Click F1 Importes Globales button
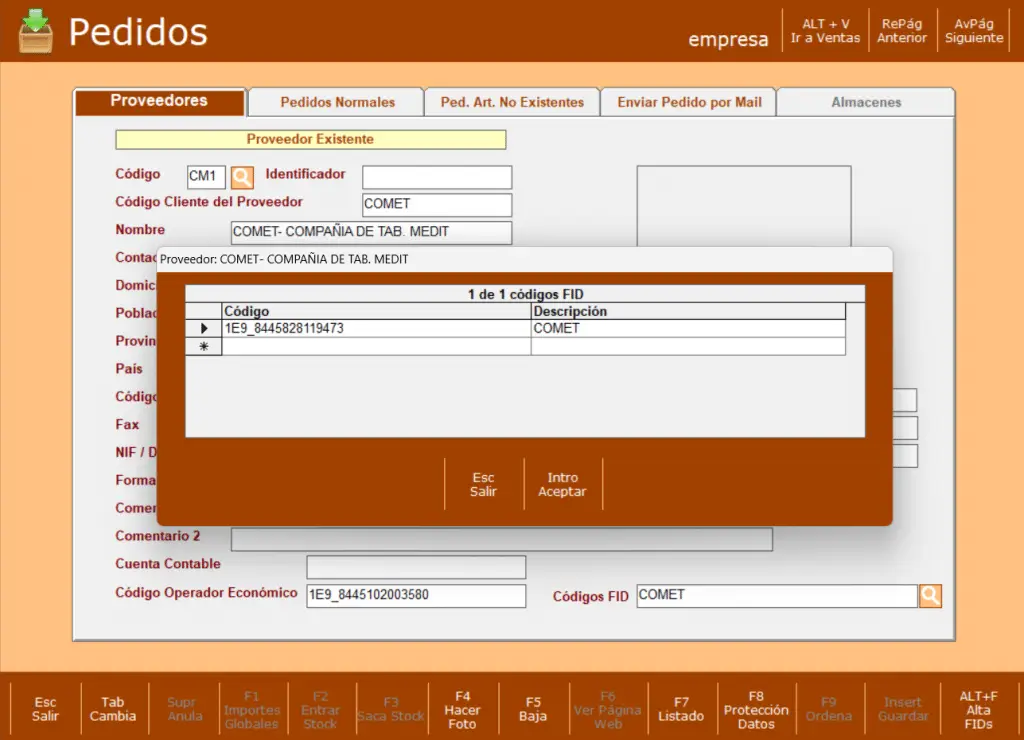This screenshot has height=740, width=1024. (252, 710)
